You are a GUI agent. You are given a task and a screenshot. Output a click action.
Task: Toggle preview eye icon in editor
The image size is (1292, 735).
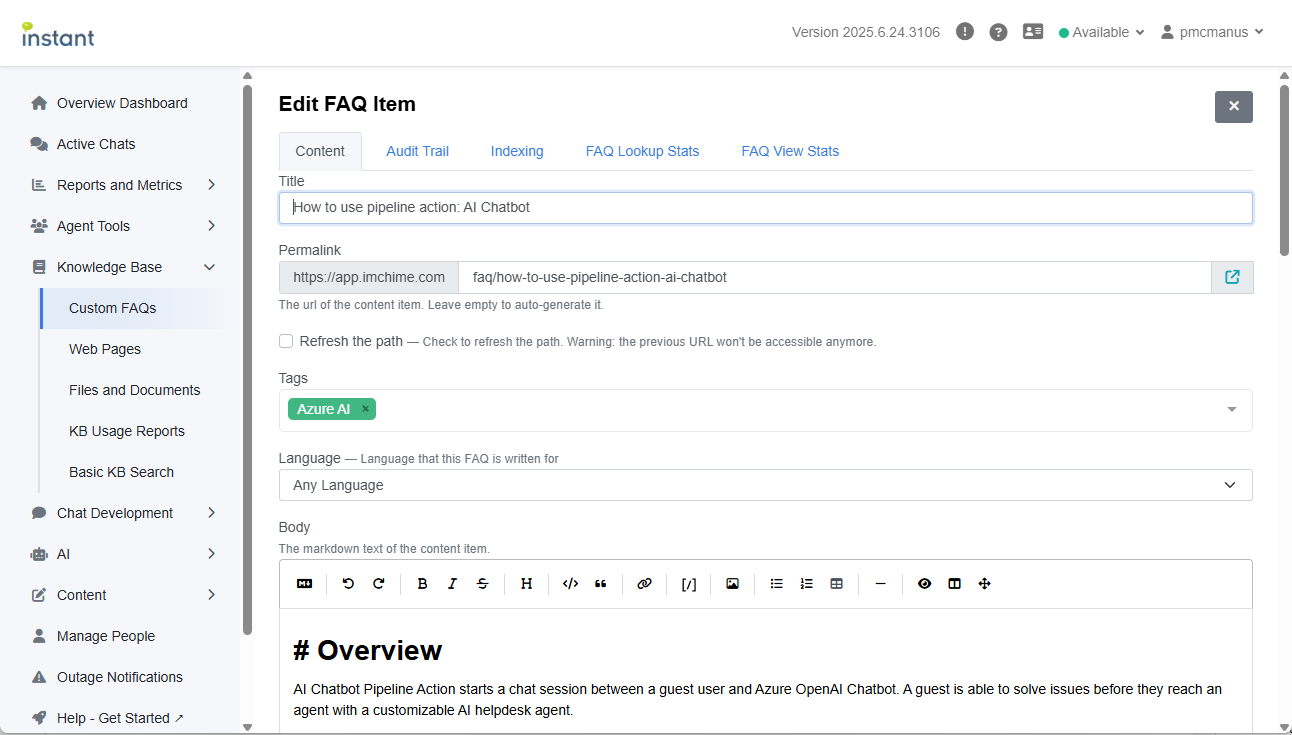[924, 584]
